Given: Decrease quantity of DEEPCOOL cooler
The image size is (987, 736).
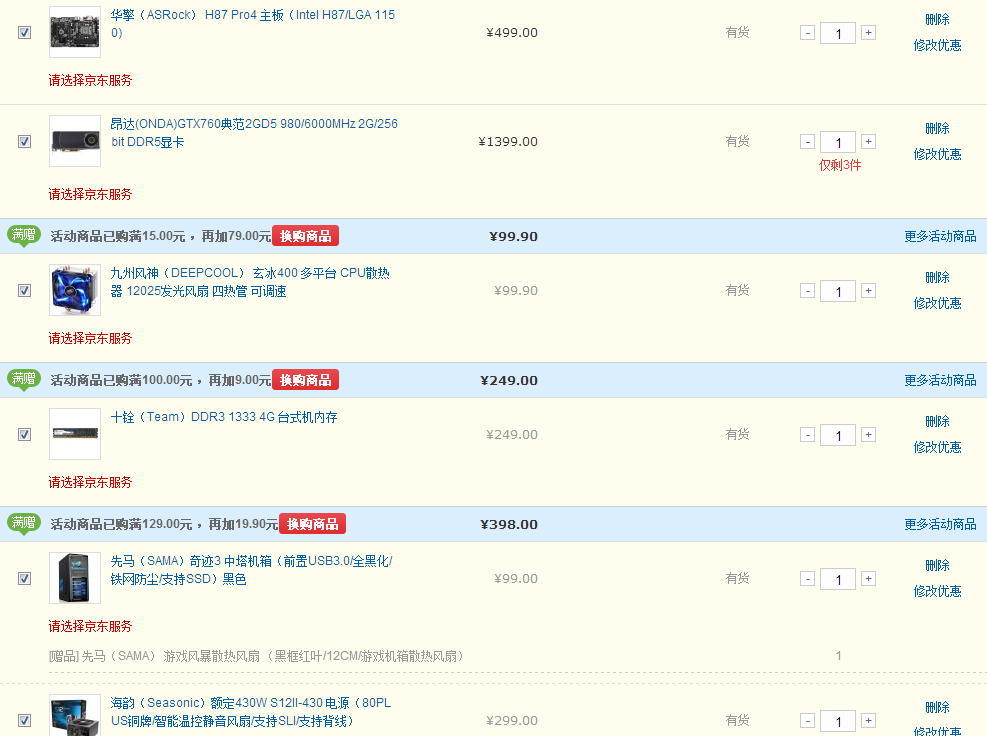Looking at the screenshot, I should tap(808, 291).
